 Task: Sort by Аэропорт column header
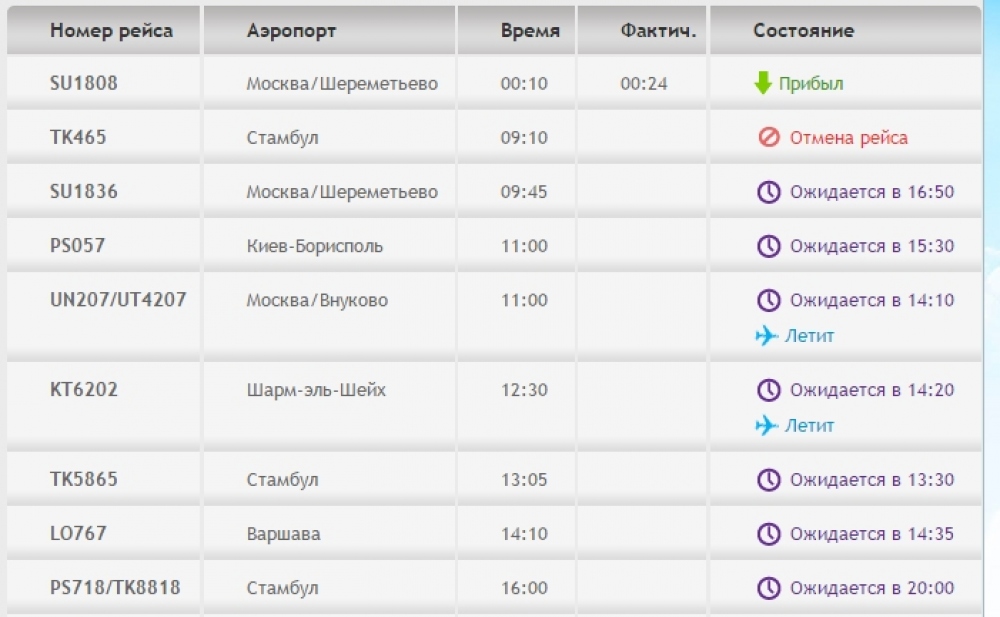[x=291, y=31]
